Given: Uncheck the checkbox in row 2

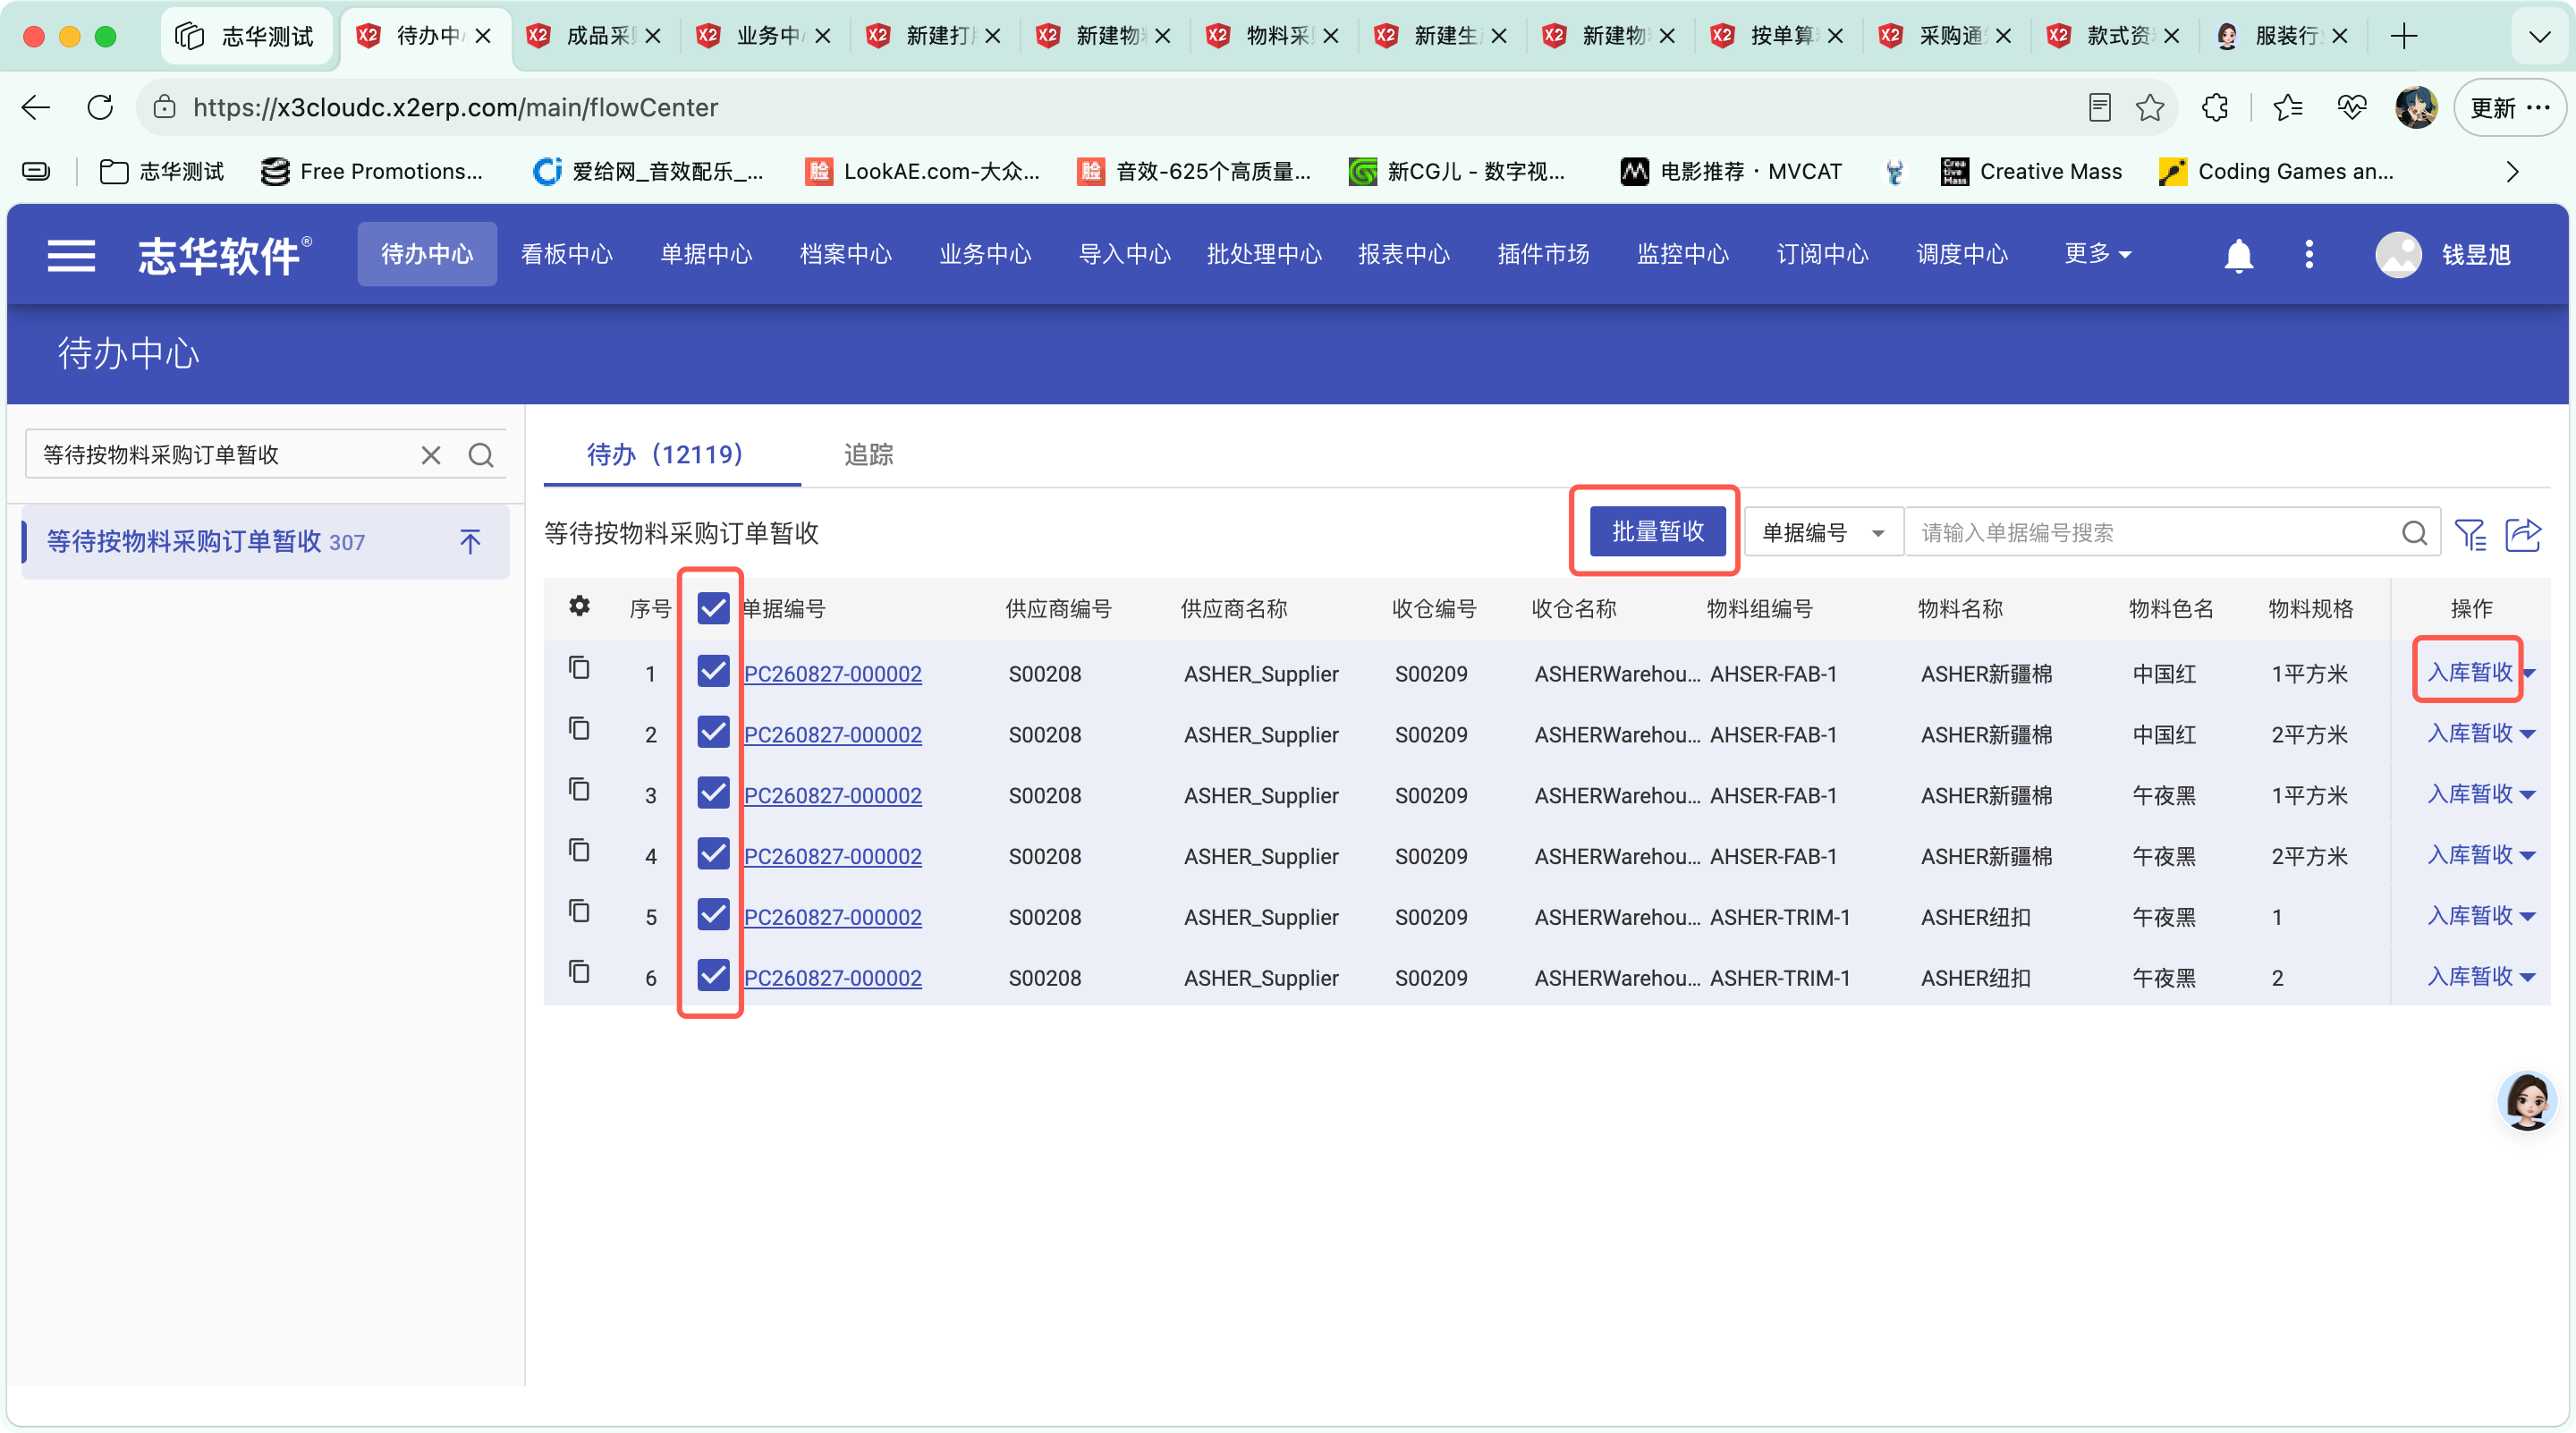Looking at the screenshot, I should tap(713, 732).
